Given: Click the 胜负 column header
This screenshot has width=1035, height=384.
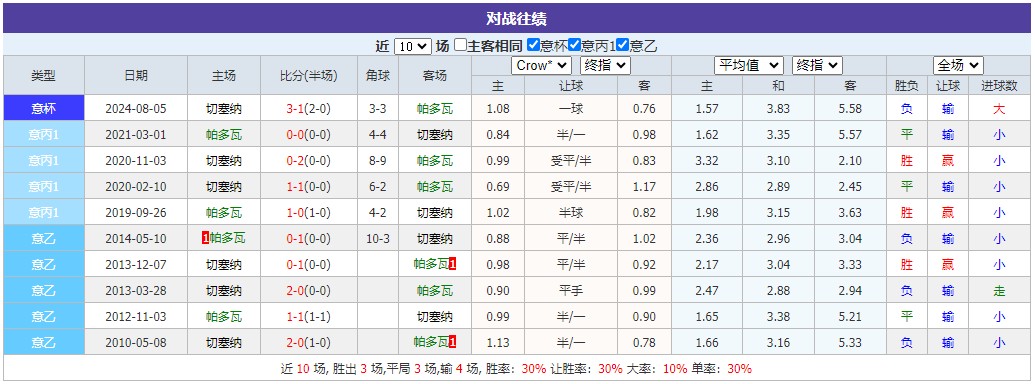Looking at the screenshot, I should click(906, 85).
